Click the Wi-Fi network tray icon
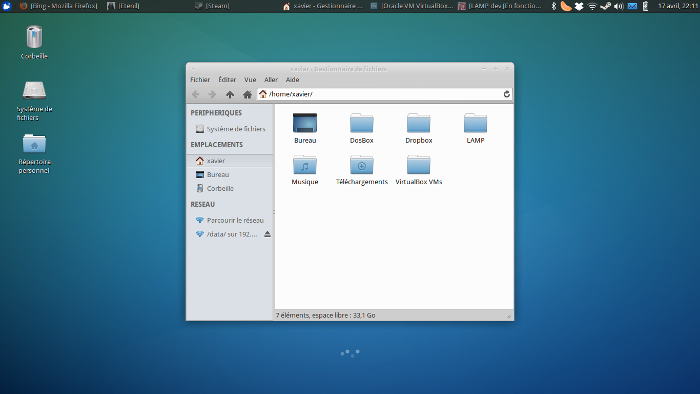The width and height of the screenshot is (700, 394). 592,6
